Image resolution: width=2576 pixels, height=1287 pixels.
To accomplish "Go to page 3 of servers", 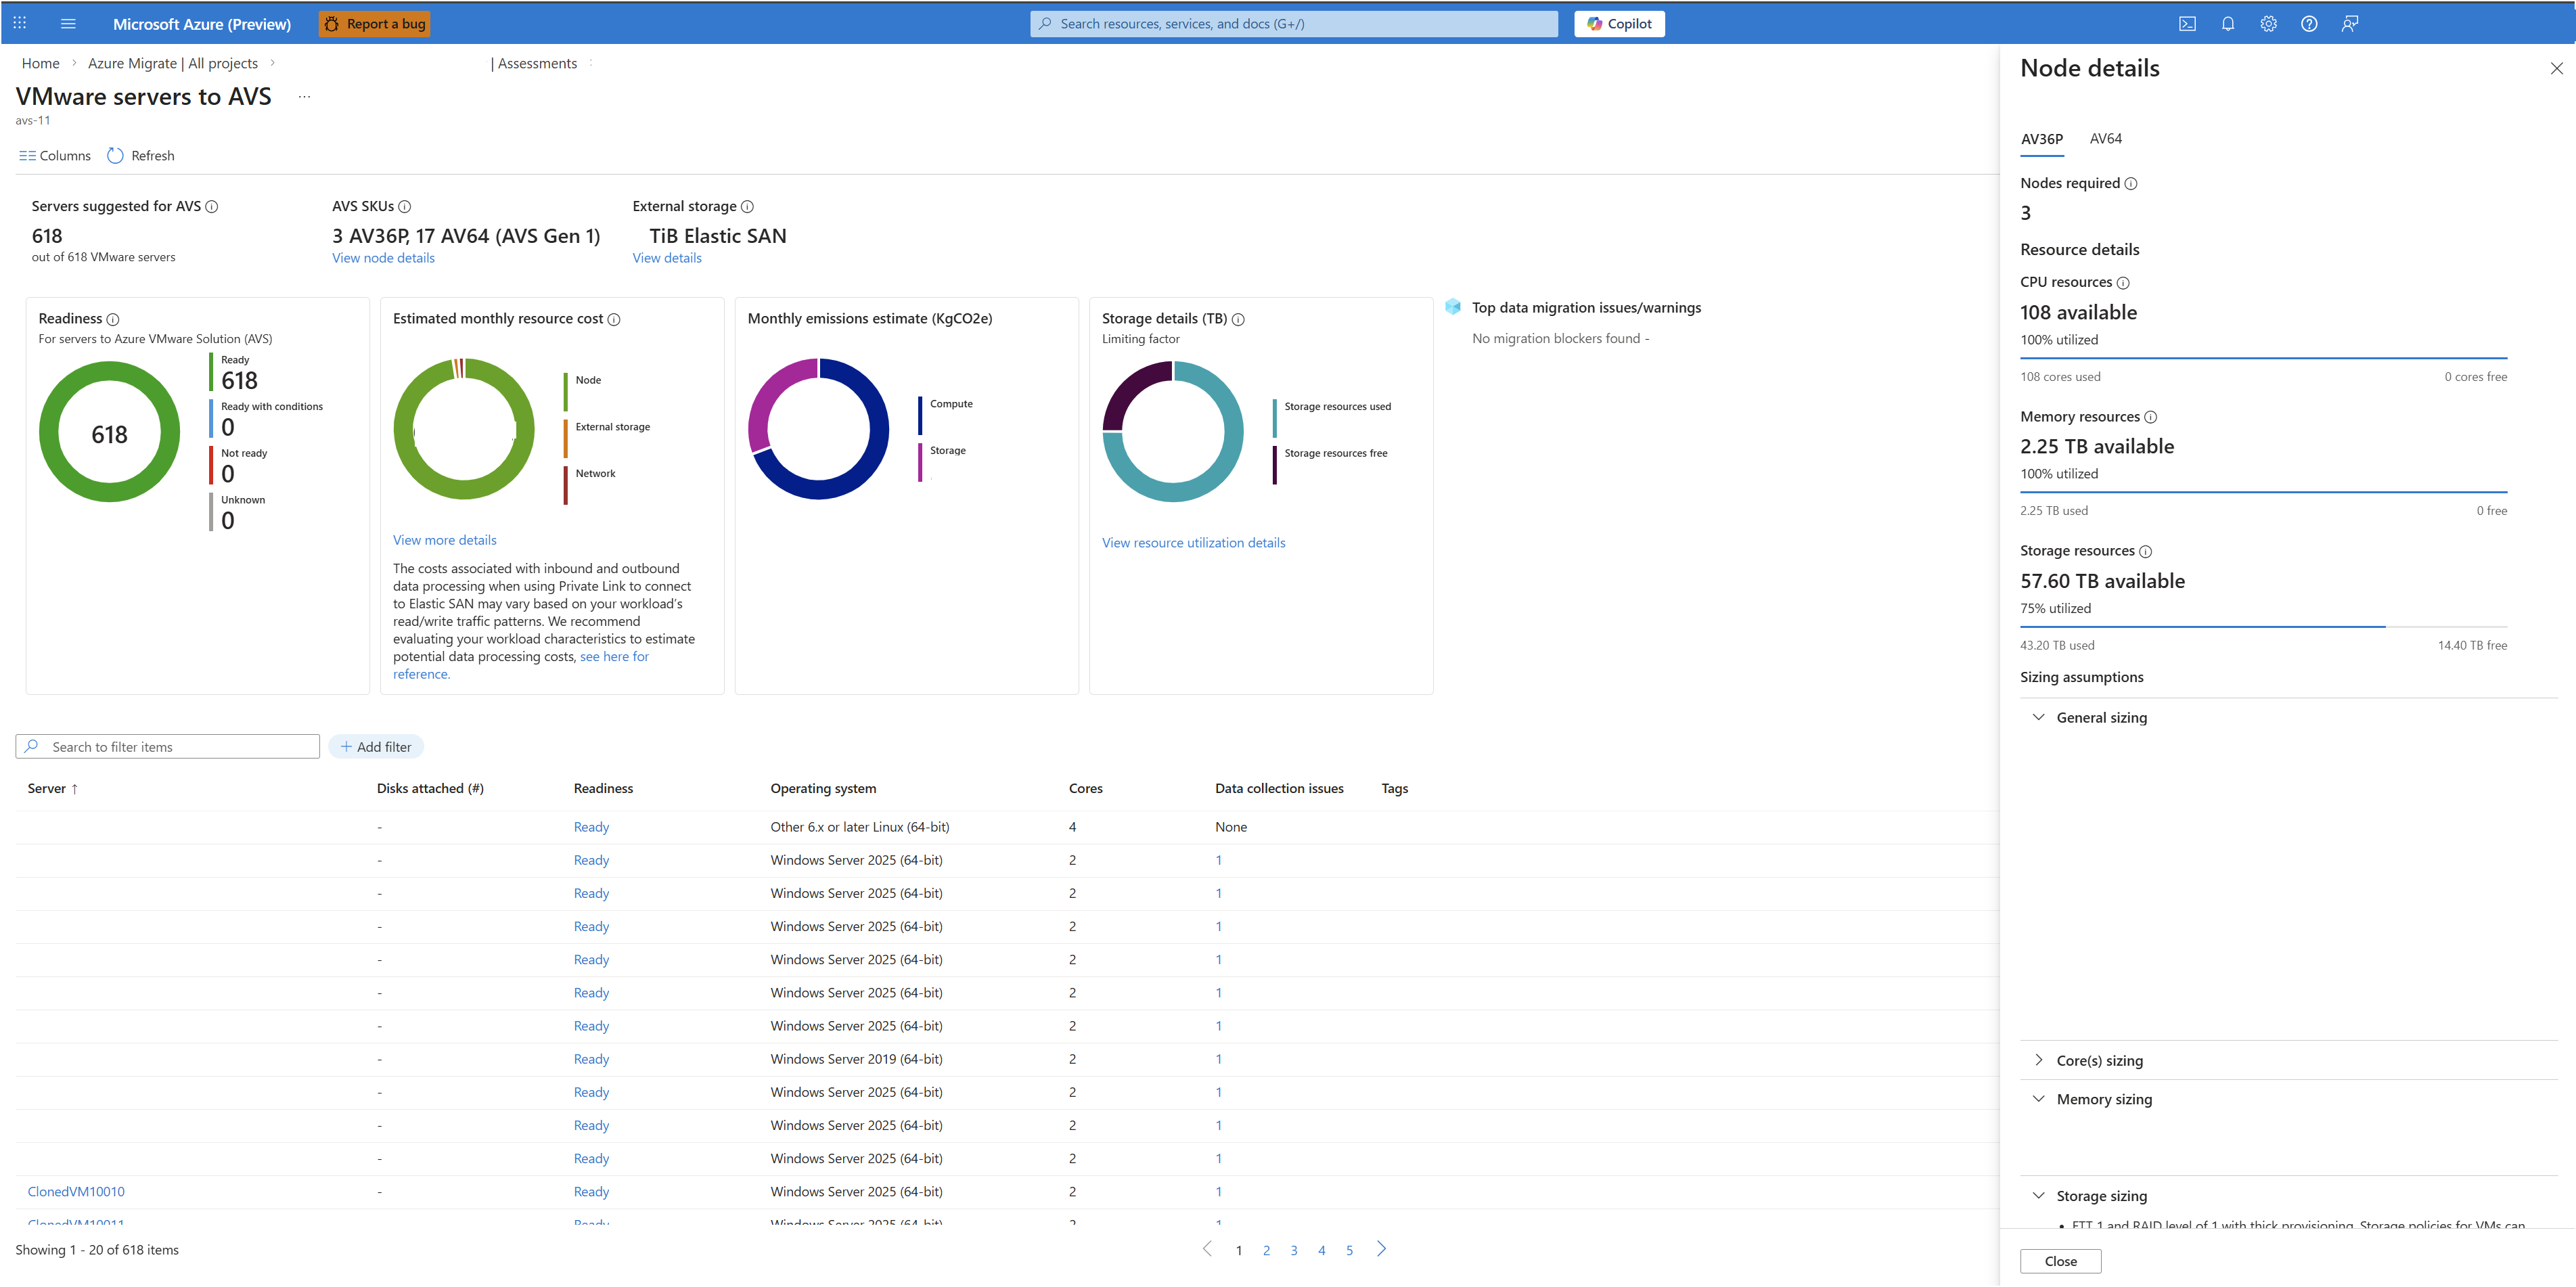I will click(x=1293, y=1250).
